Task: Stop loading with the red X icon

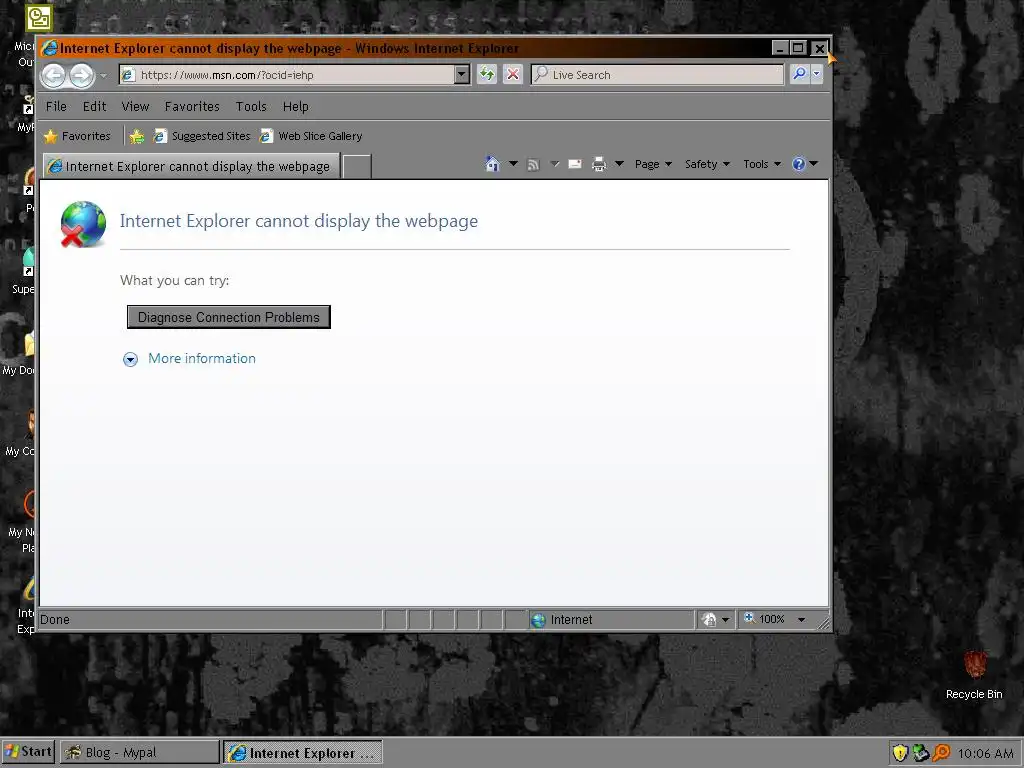Action: [x=513, y=74]
